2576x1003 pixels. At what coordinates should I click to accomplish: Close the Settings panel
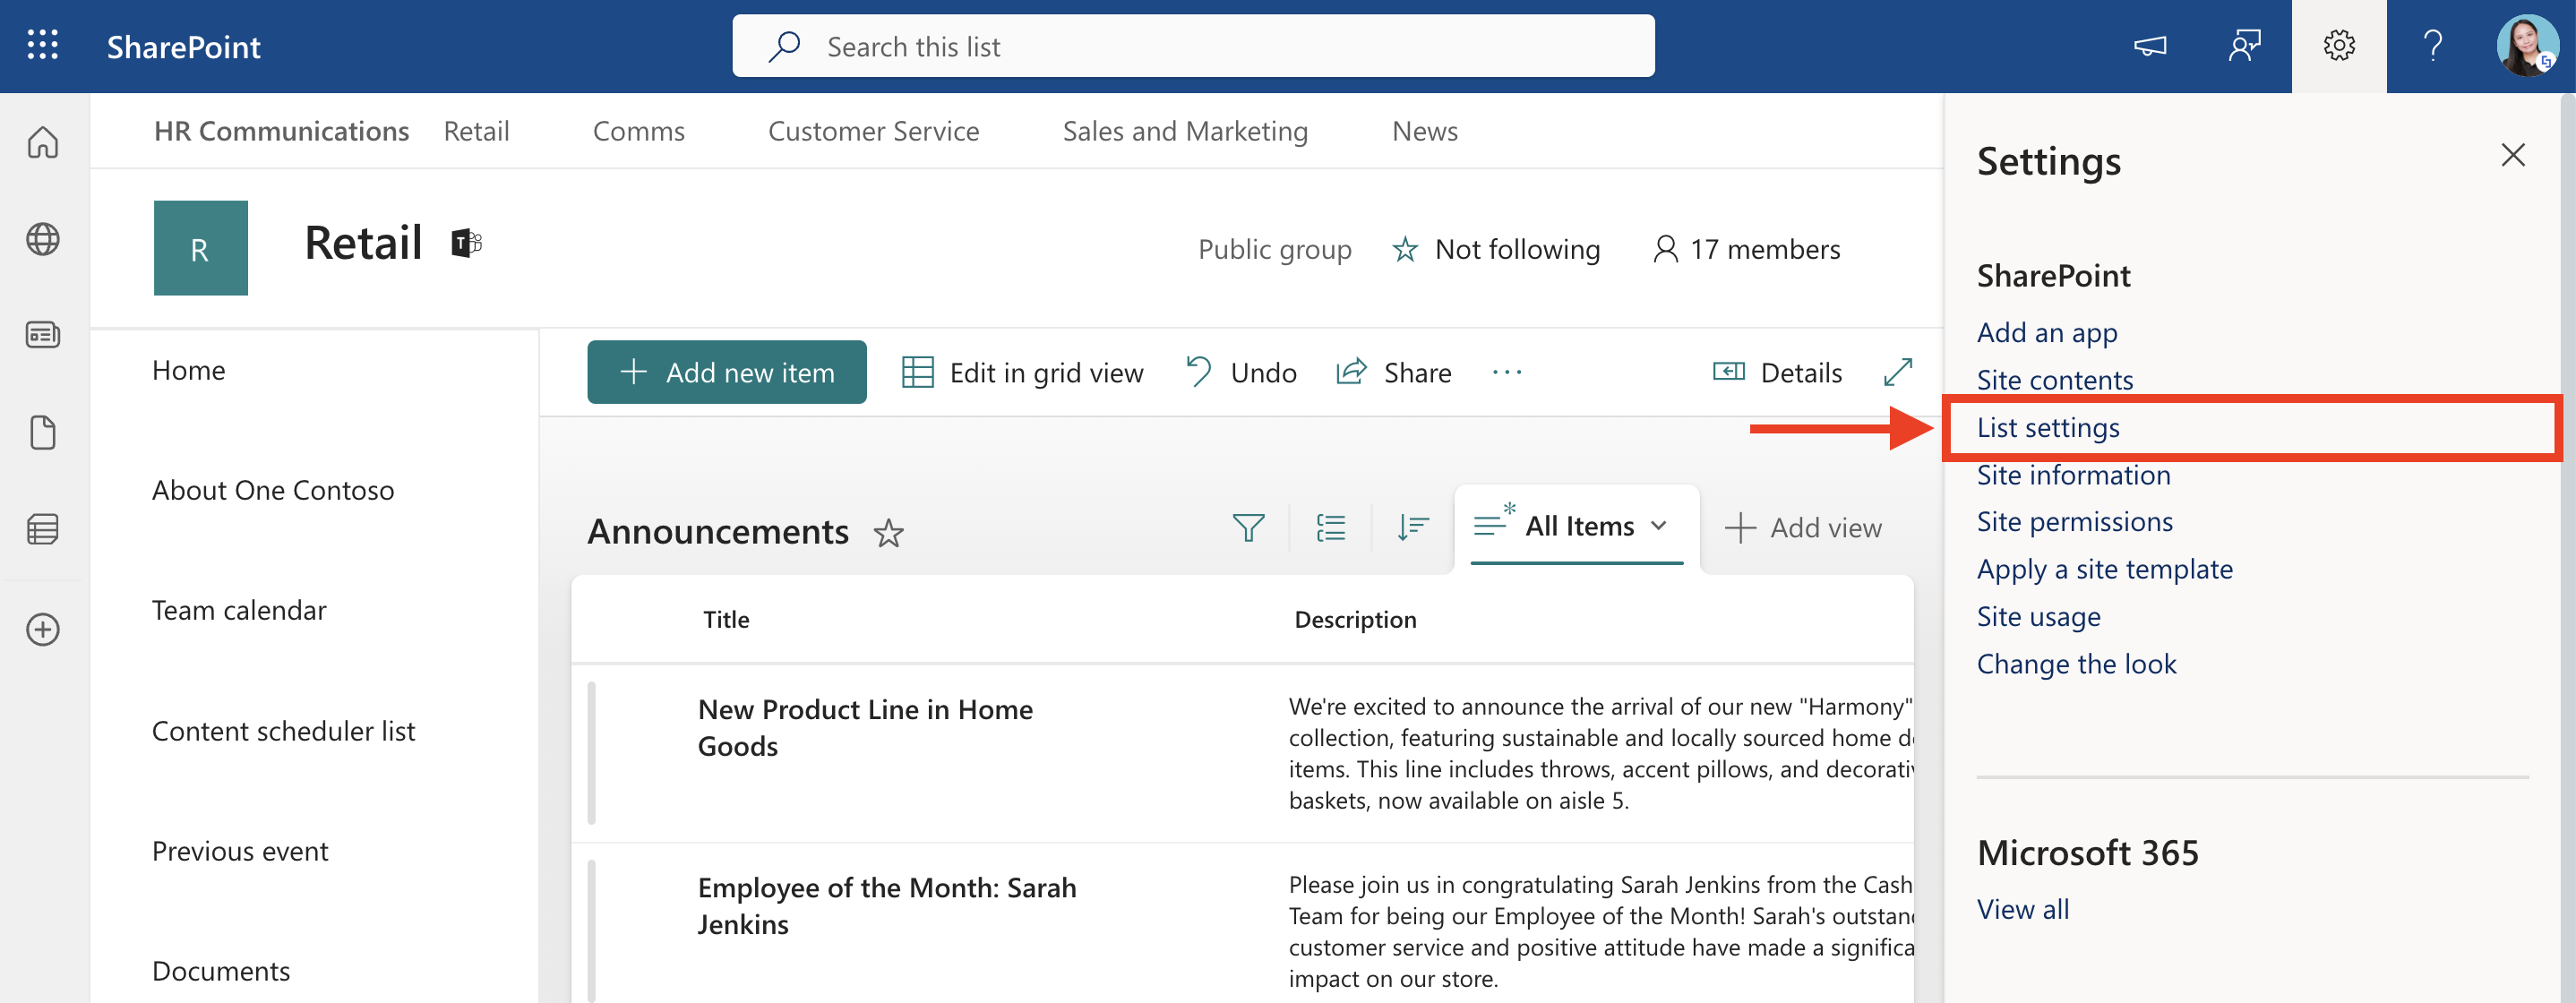[2512, 155]
